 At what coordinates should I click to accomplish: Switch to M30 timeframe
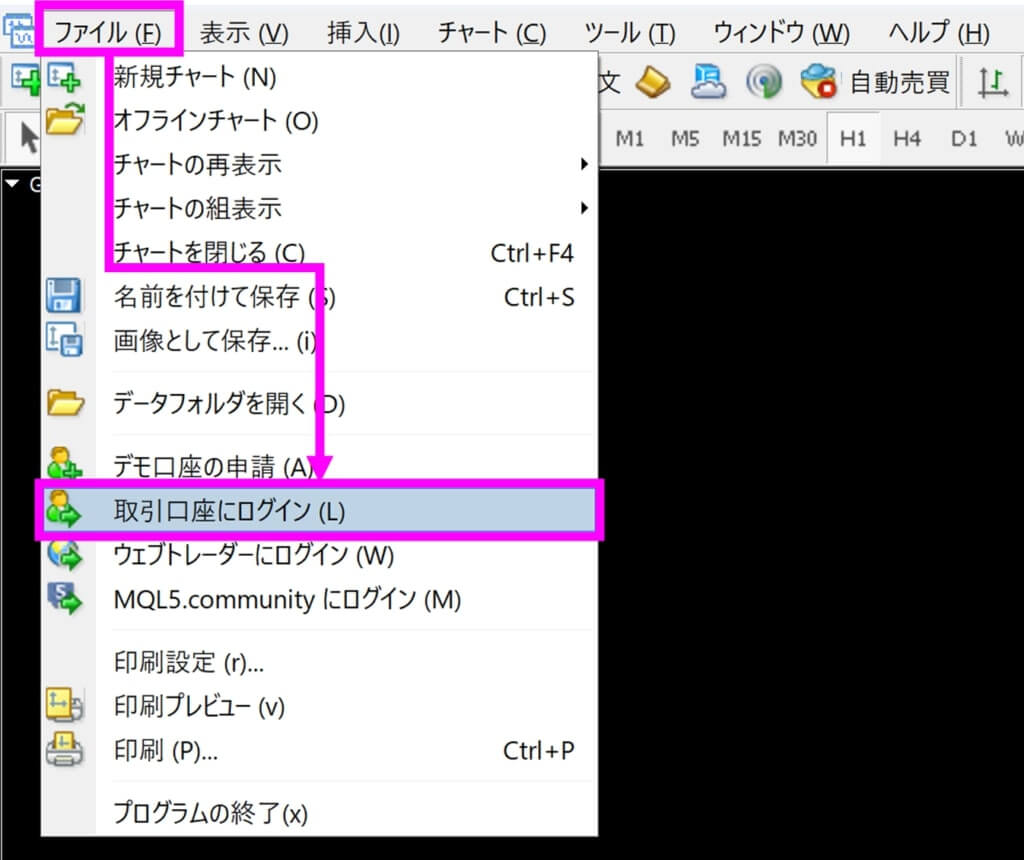(x=797, y=138)
